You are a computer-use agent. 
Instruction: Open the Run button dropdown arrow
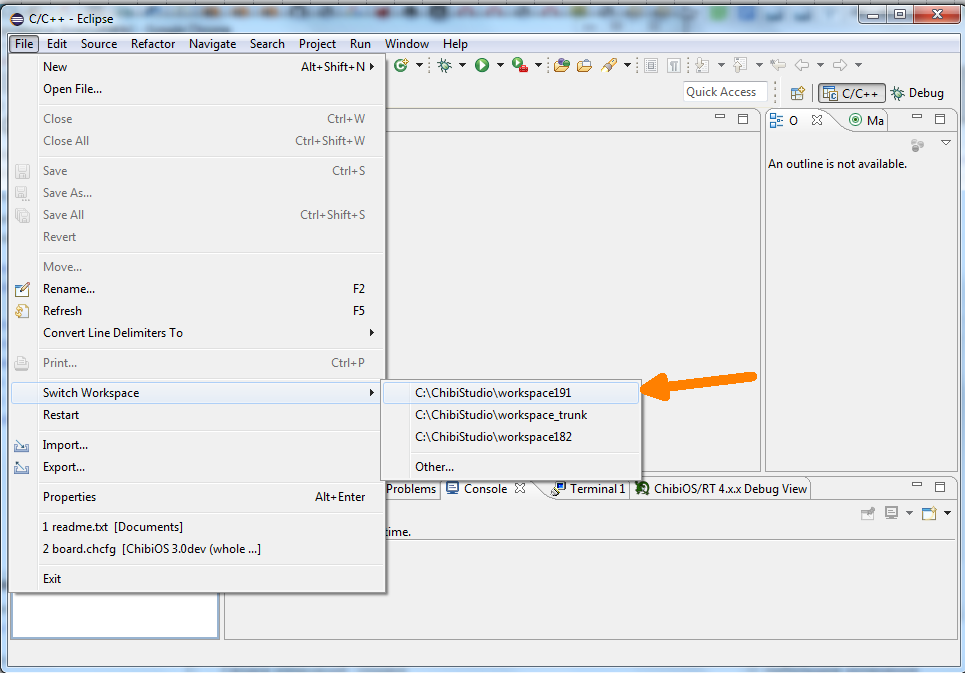tap(499, 66)
